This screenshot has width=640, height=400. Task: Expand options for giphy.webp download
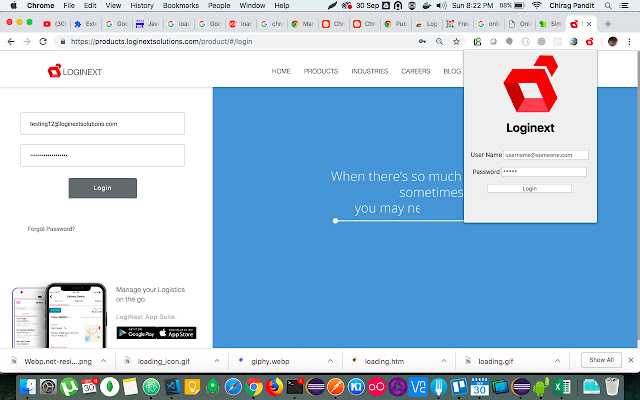[330, 361]
